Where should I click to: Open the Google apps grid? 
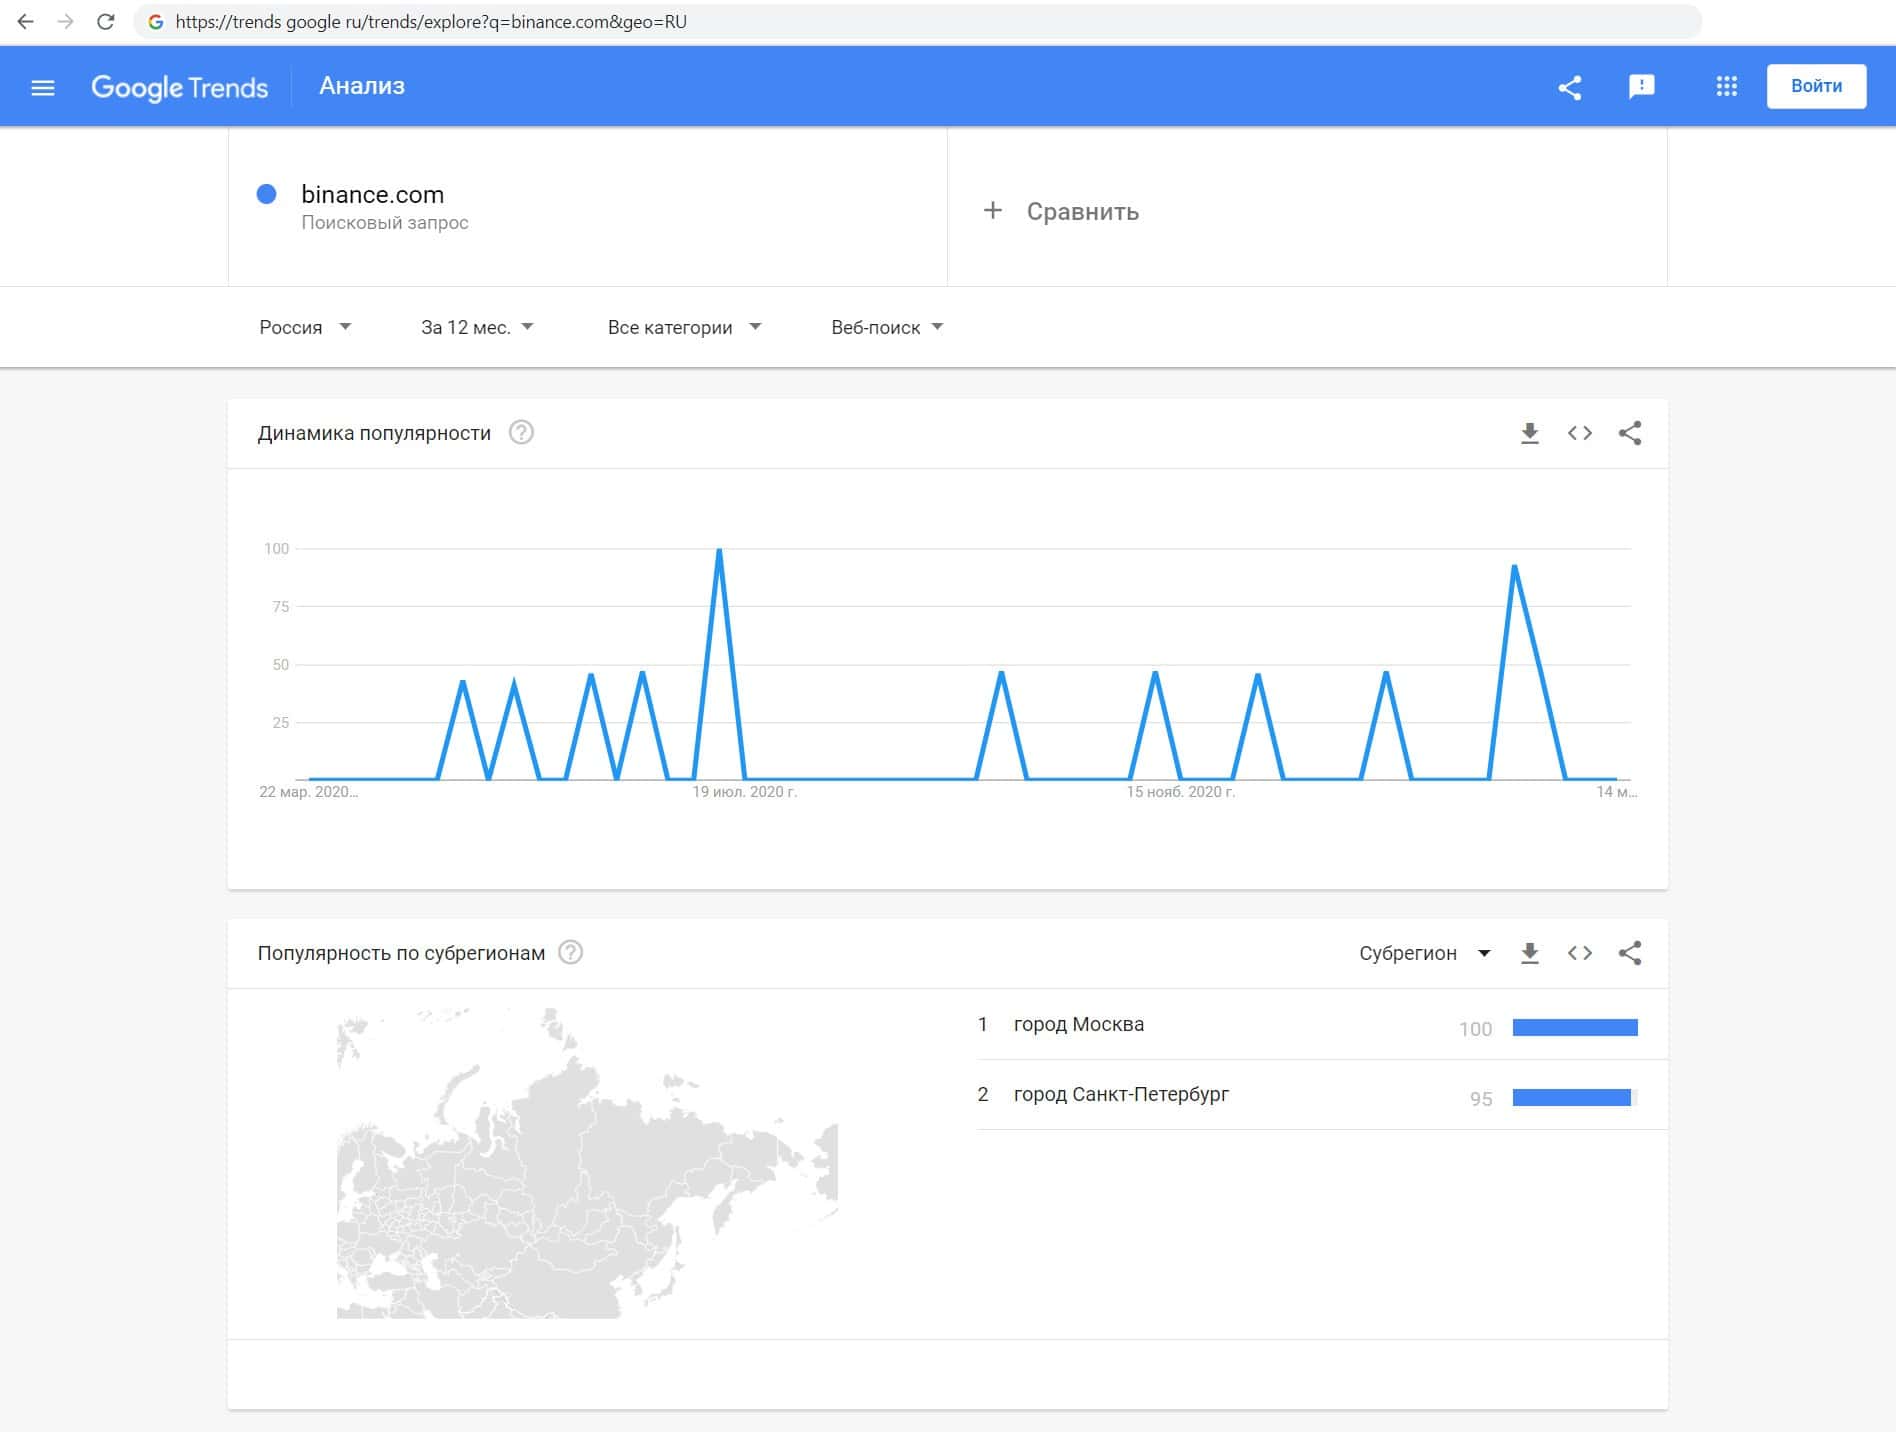point(1726,87)
